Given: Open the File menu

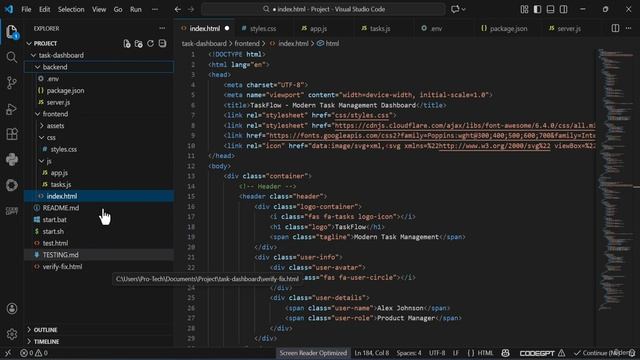Looking at the screenshot, I should tap(26, 9).
